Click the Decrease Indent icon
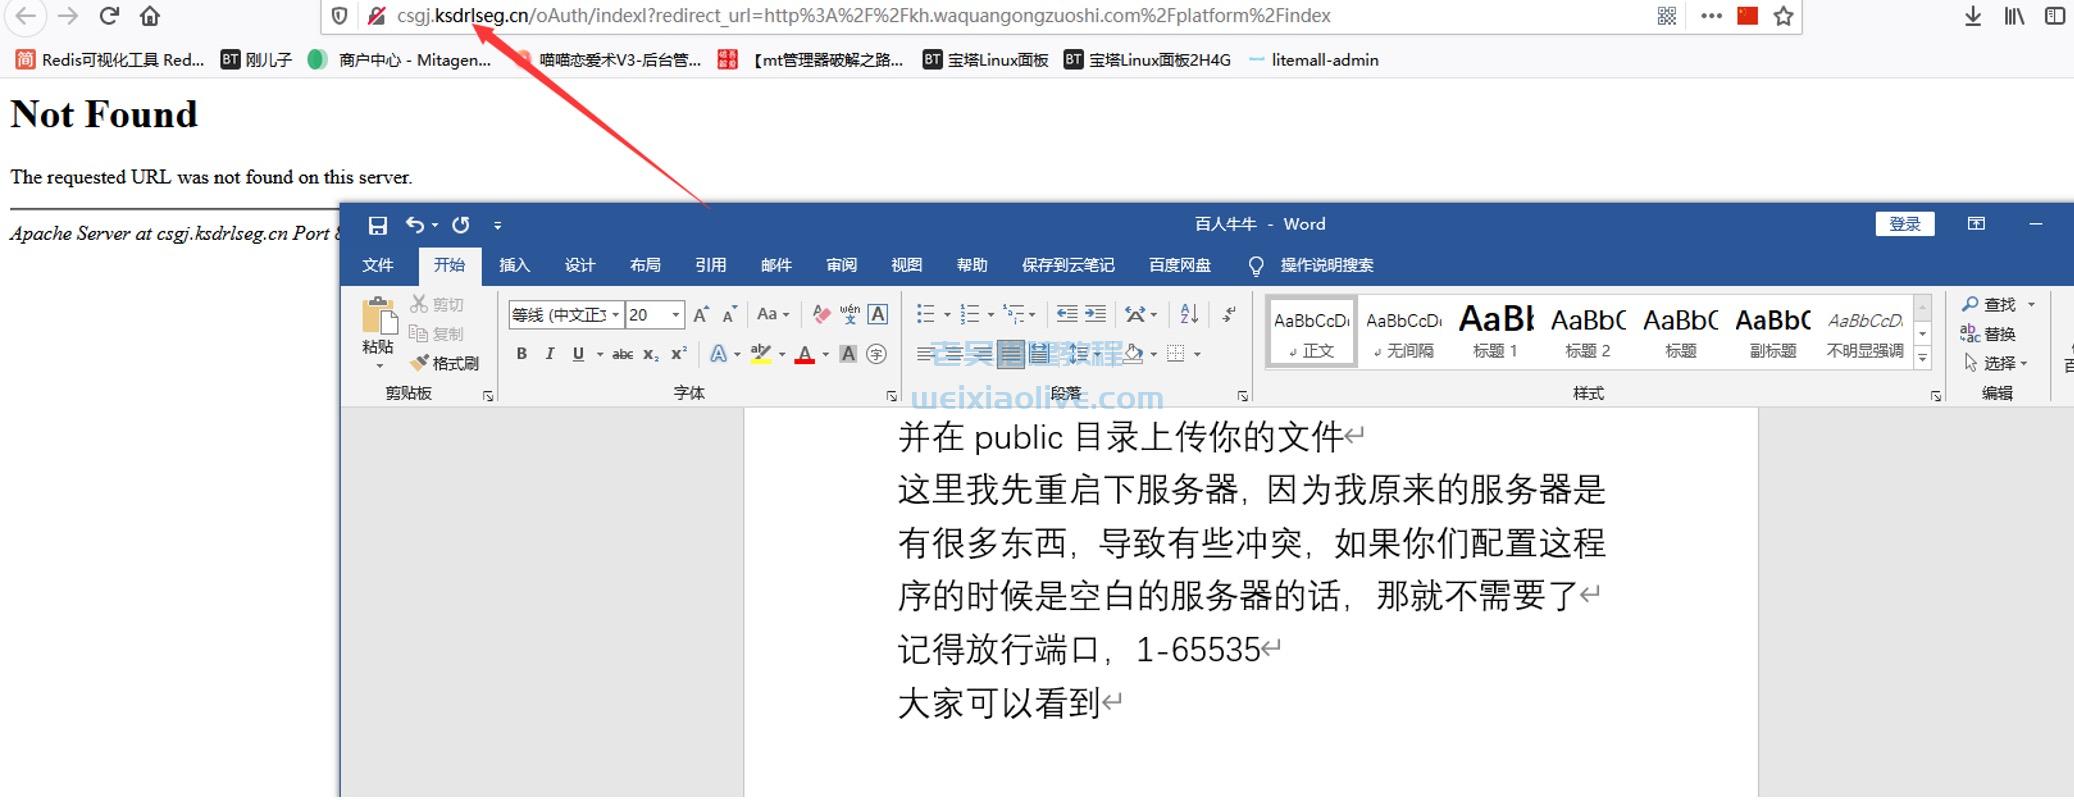The width and height of the screenshot is (2074, 800). [x=1067, y=314]
